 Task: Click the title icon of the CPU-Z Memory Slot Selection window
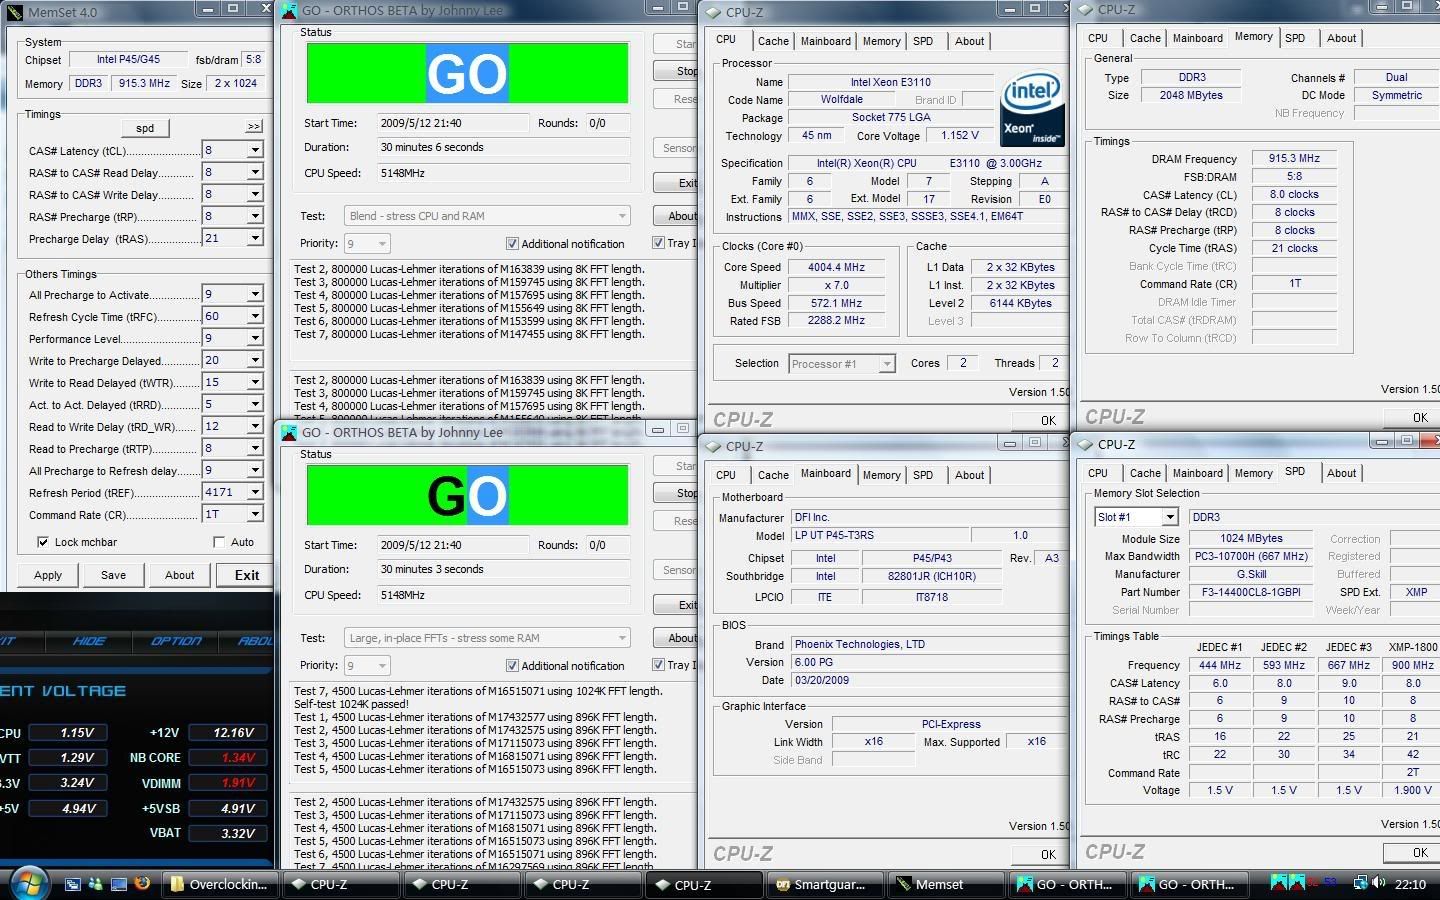[x=1085, y=444]
